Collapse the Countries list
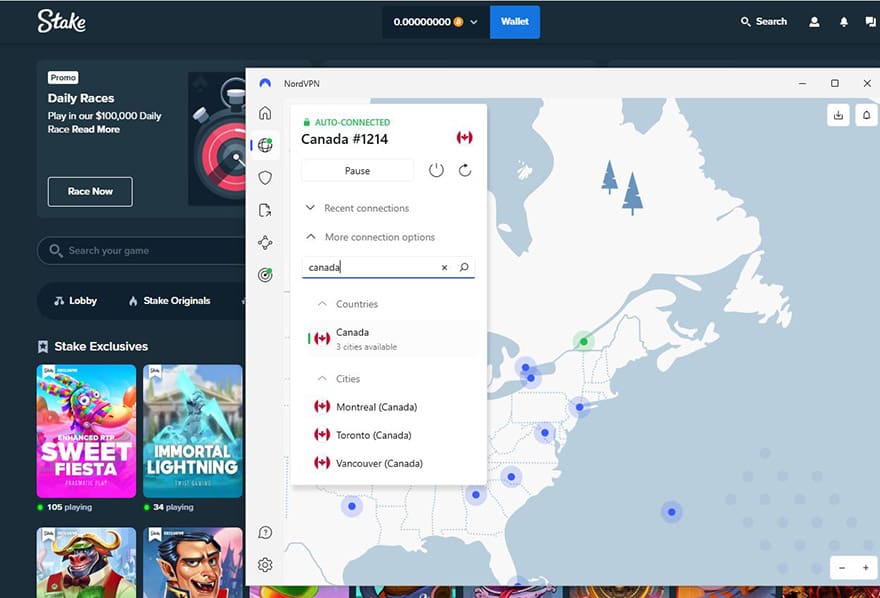This screenshot has width=880, height=598. (322, 303)
